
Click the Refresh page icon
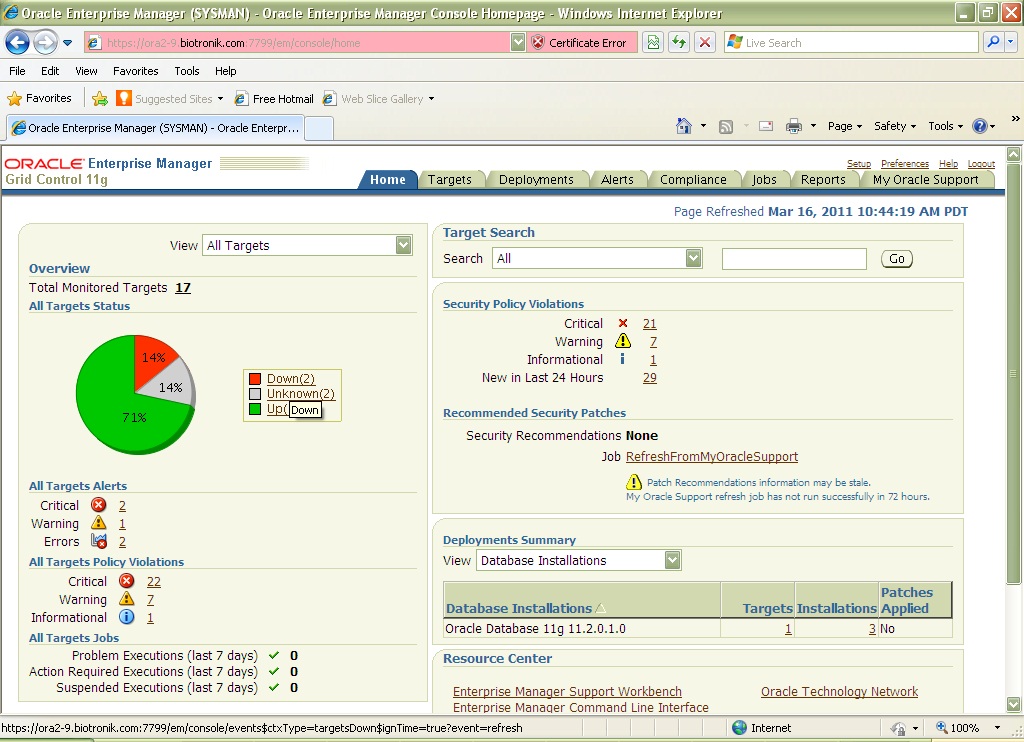tap(679, 42)
